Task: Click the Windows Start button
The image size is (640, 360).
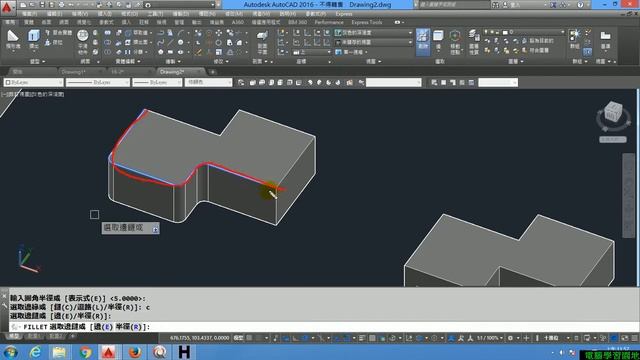Action: coord(11,352)
